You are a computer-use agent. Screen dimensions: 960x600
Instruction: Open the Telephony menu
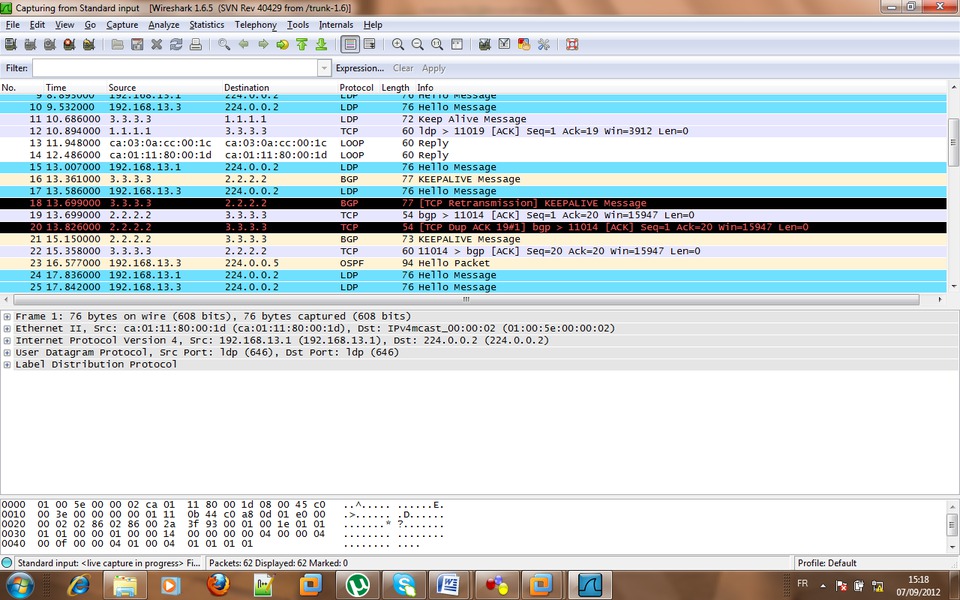coord(255,24)
